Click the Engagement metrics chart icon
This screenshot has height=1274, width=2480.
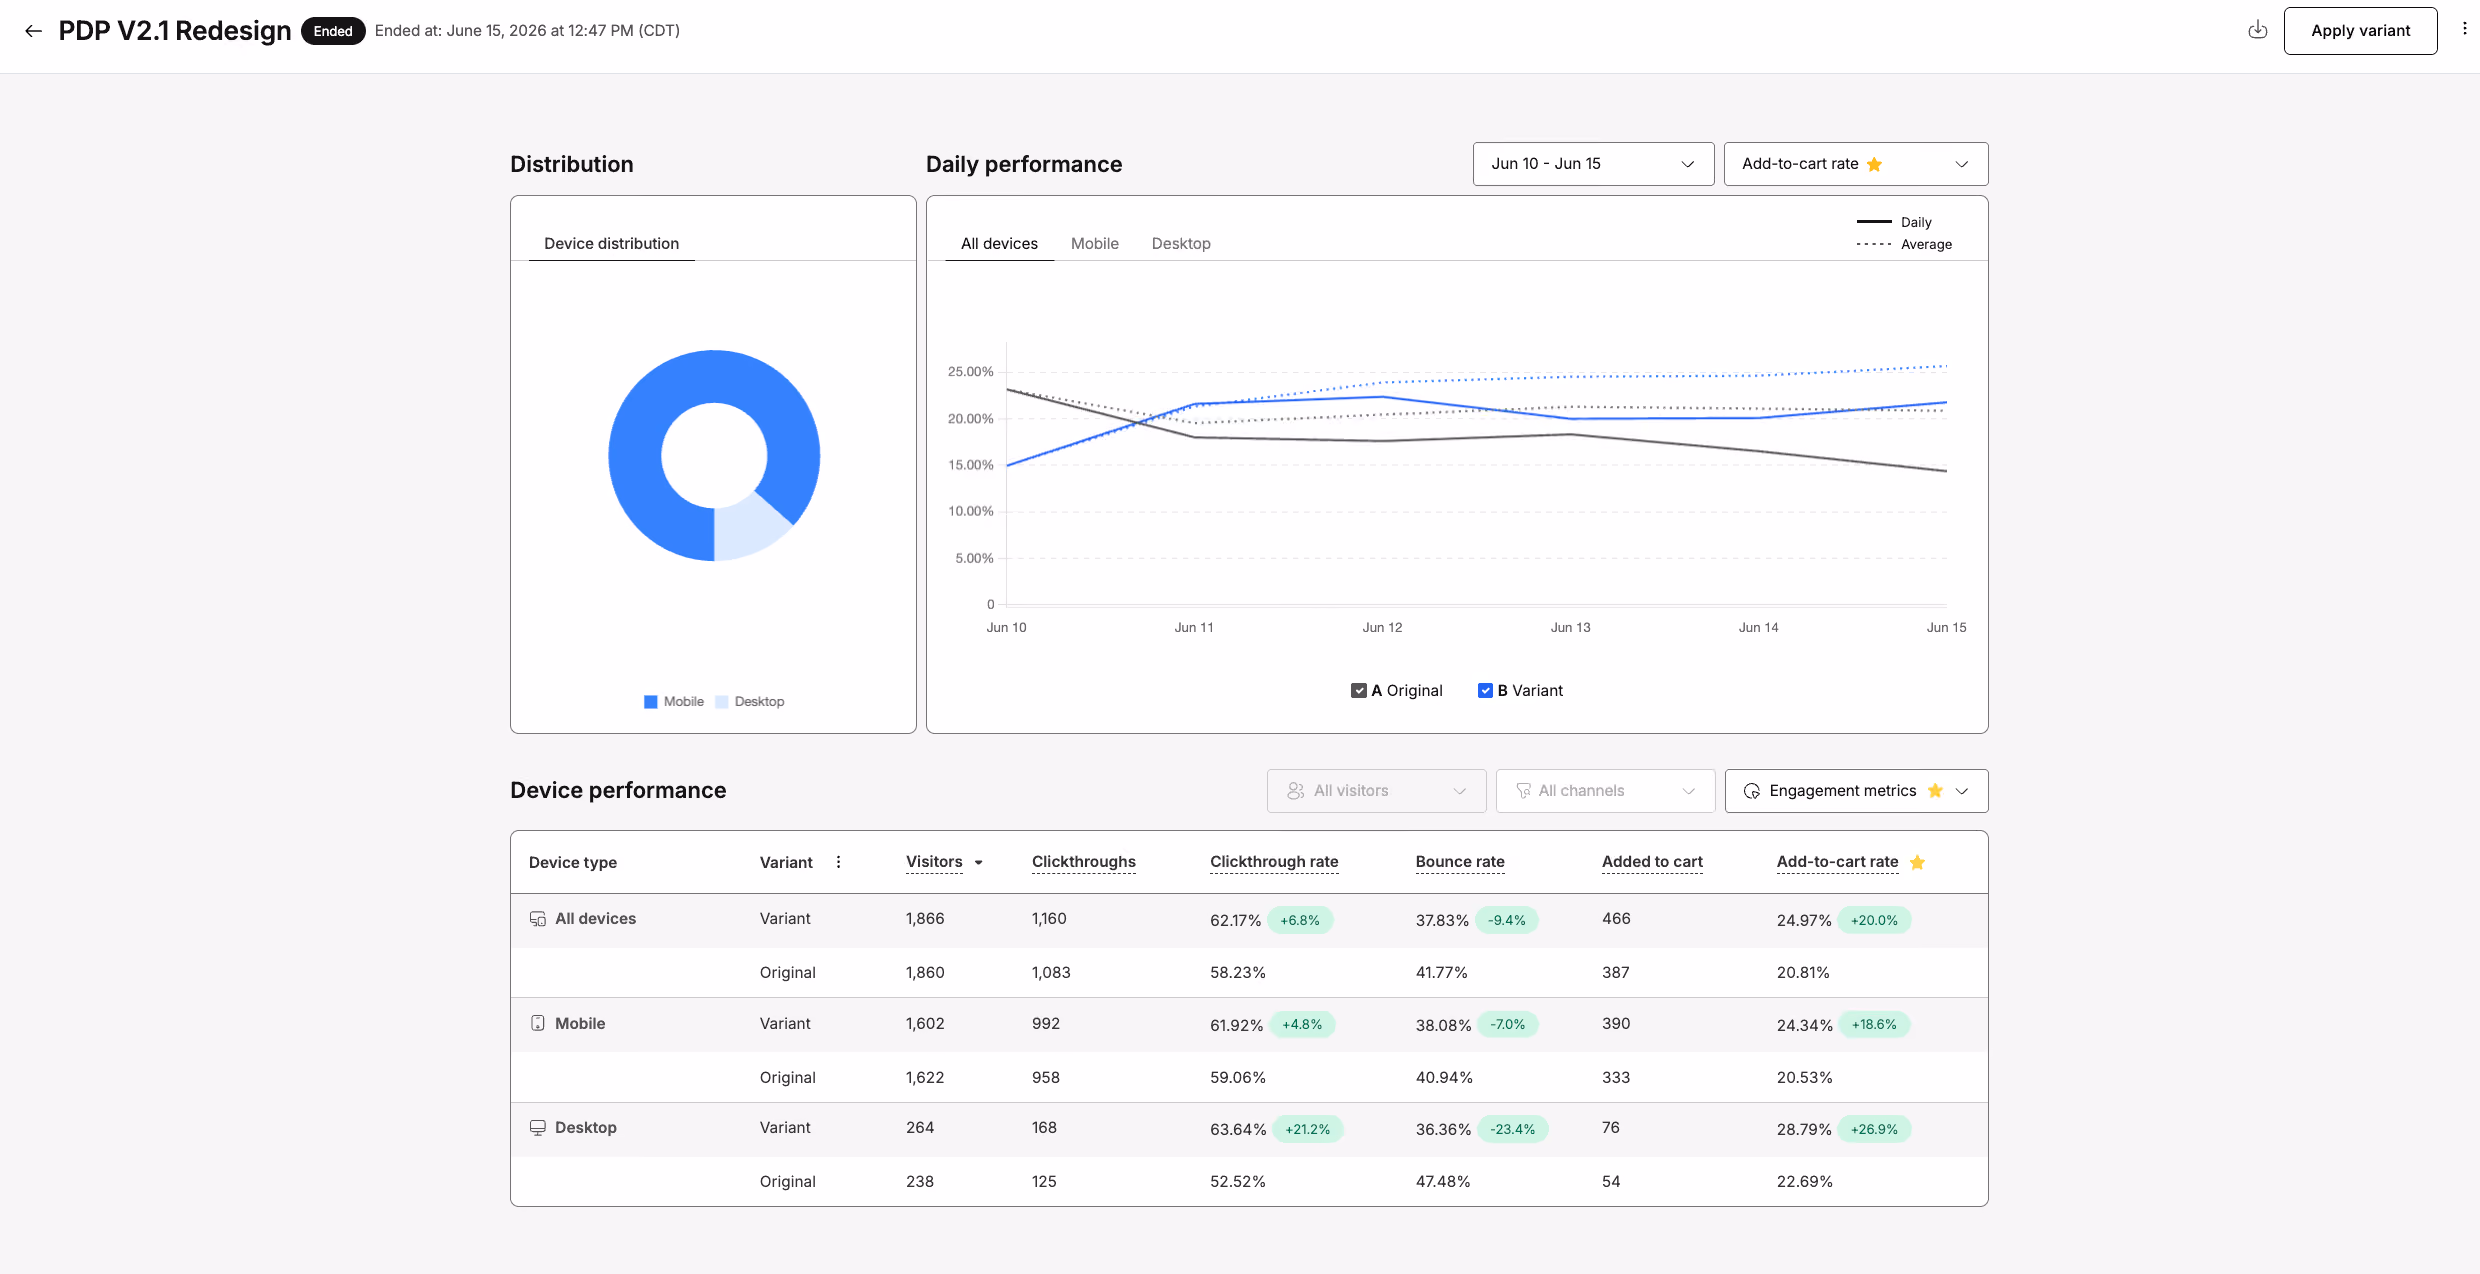click(x=1752, y=791)
